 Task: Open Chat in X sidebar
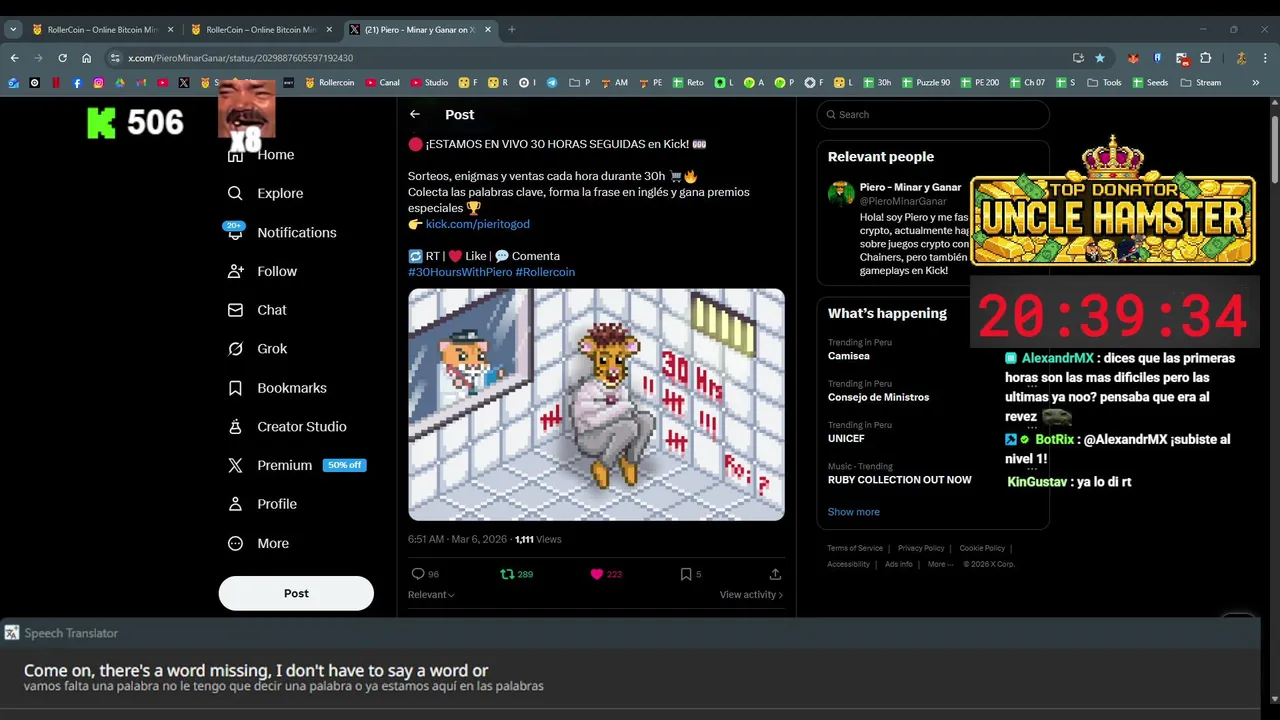coord(257,310)
